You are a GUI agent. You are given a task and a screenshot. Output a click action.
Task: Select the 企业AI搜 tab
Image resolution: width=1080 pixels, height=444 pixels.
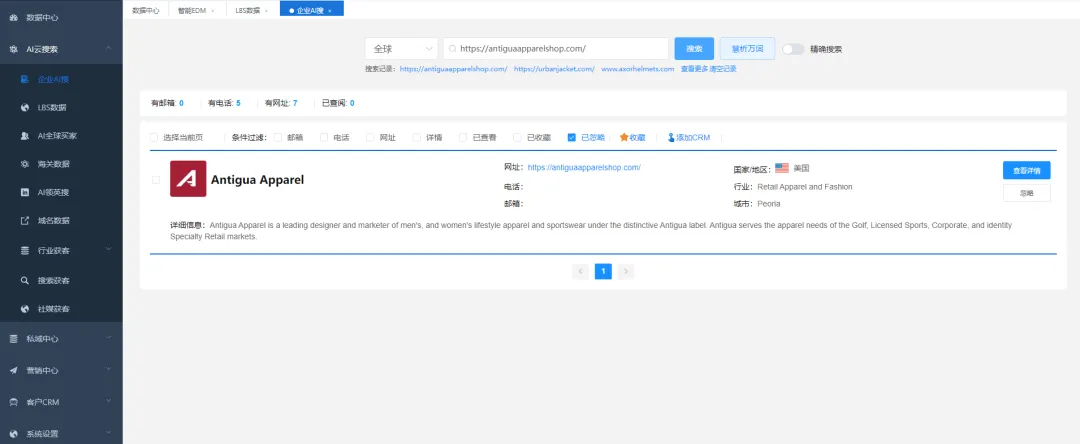click(310, 11)
